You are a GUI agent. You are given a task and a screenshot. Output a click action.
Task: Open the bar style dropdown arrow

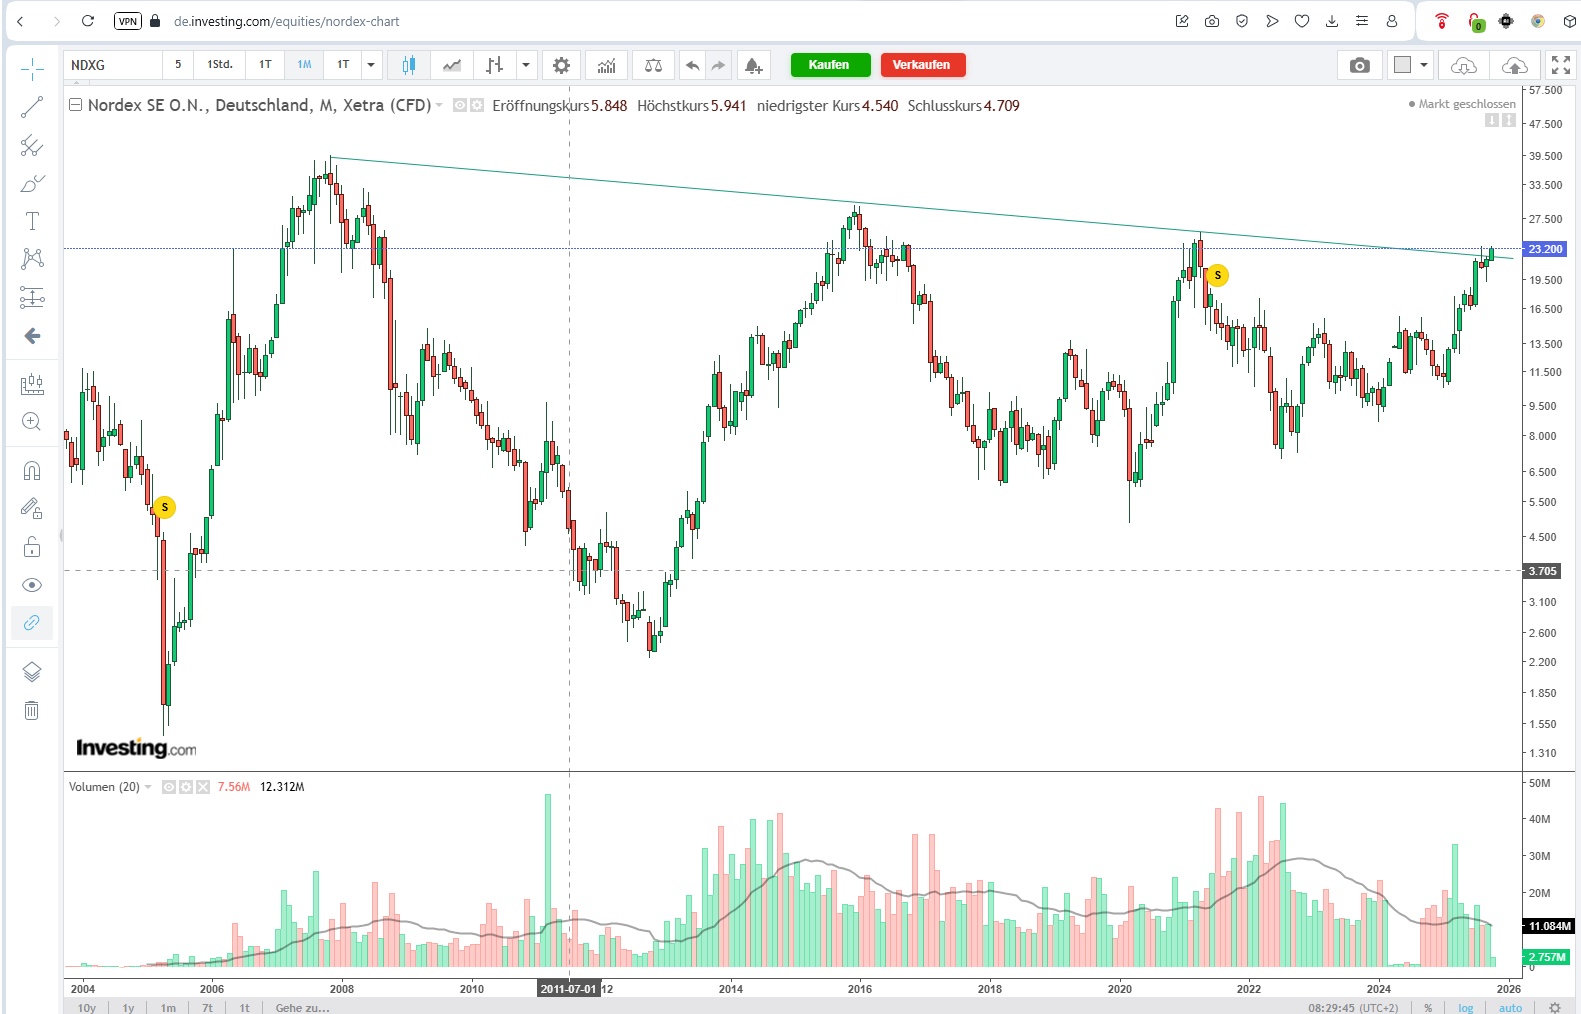click(525, 65)
